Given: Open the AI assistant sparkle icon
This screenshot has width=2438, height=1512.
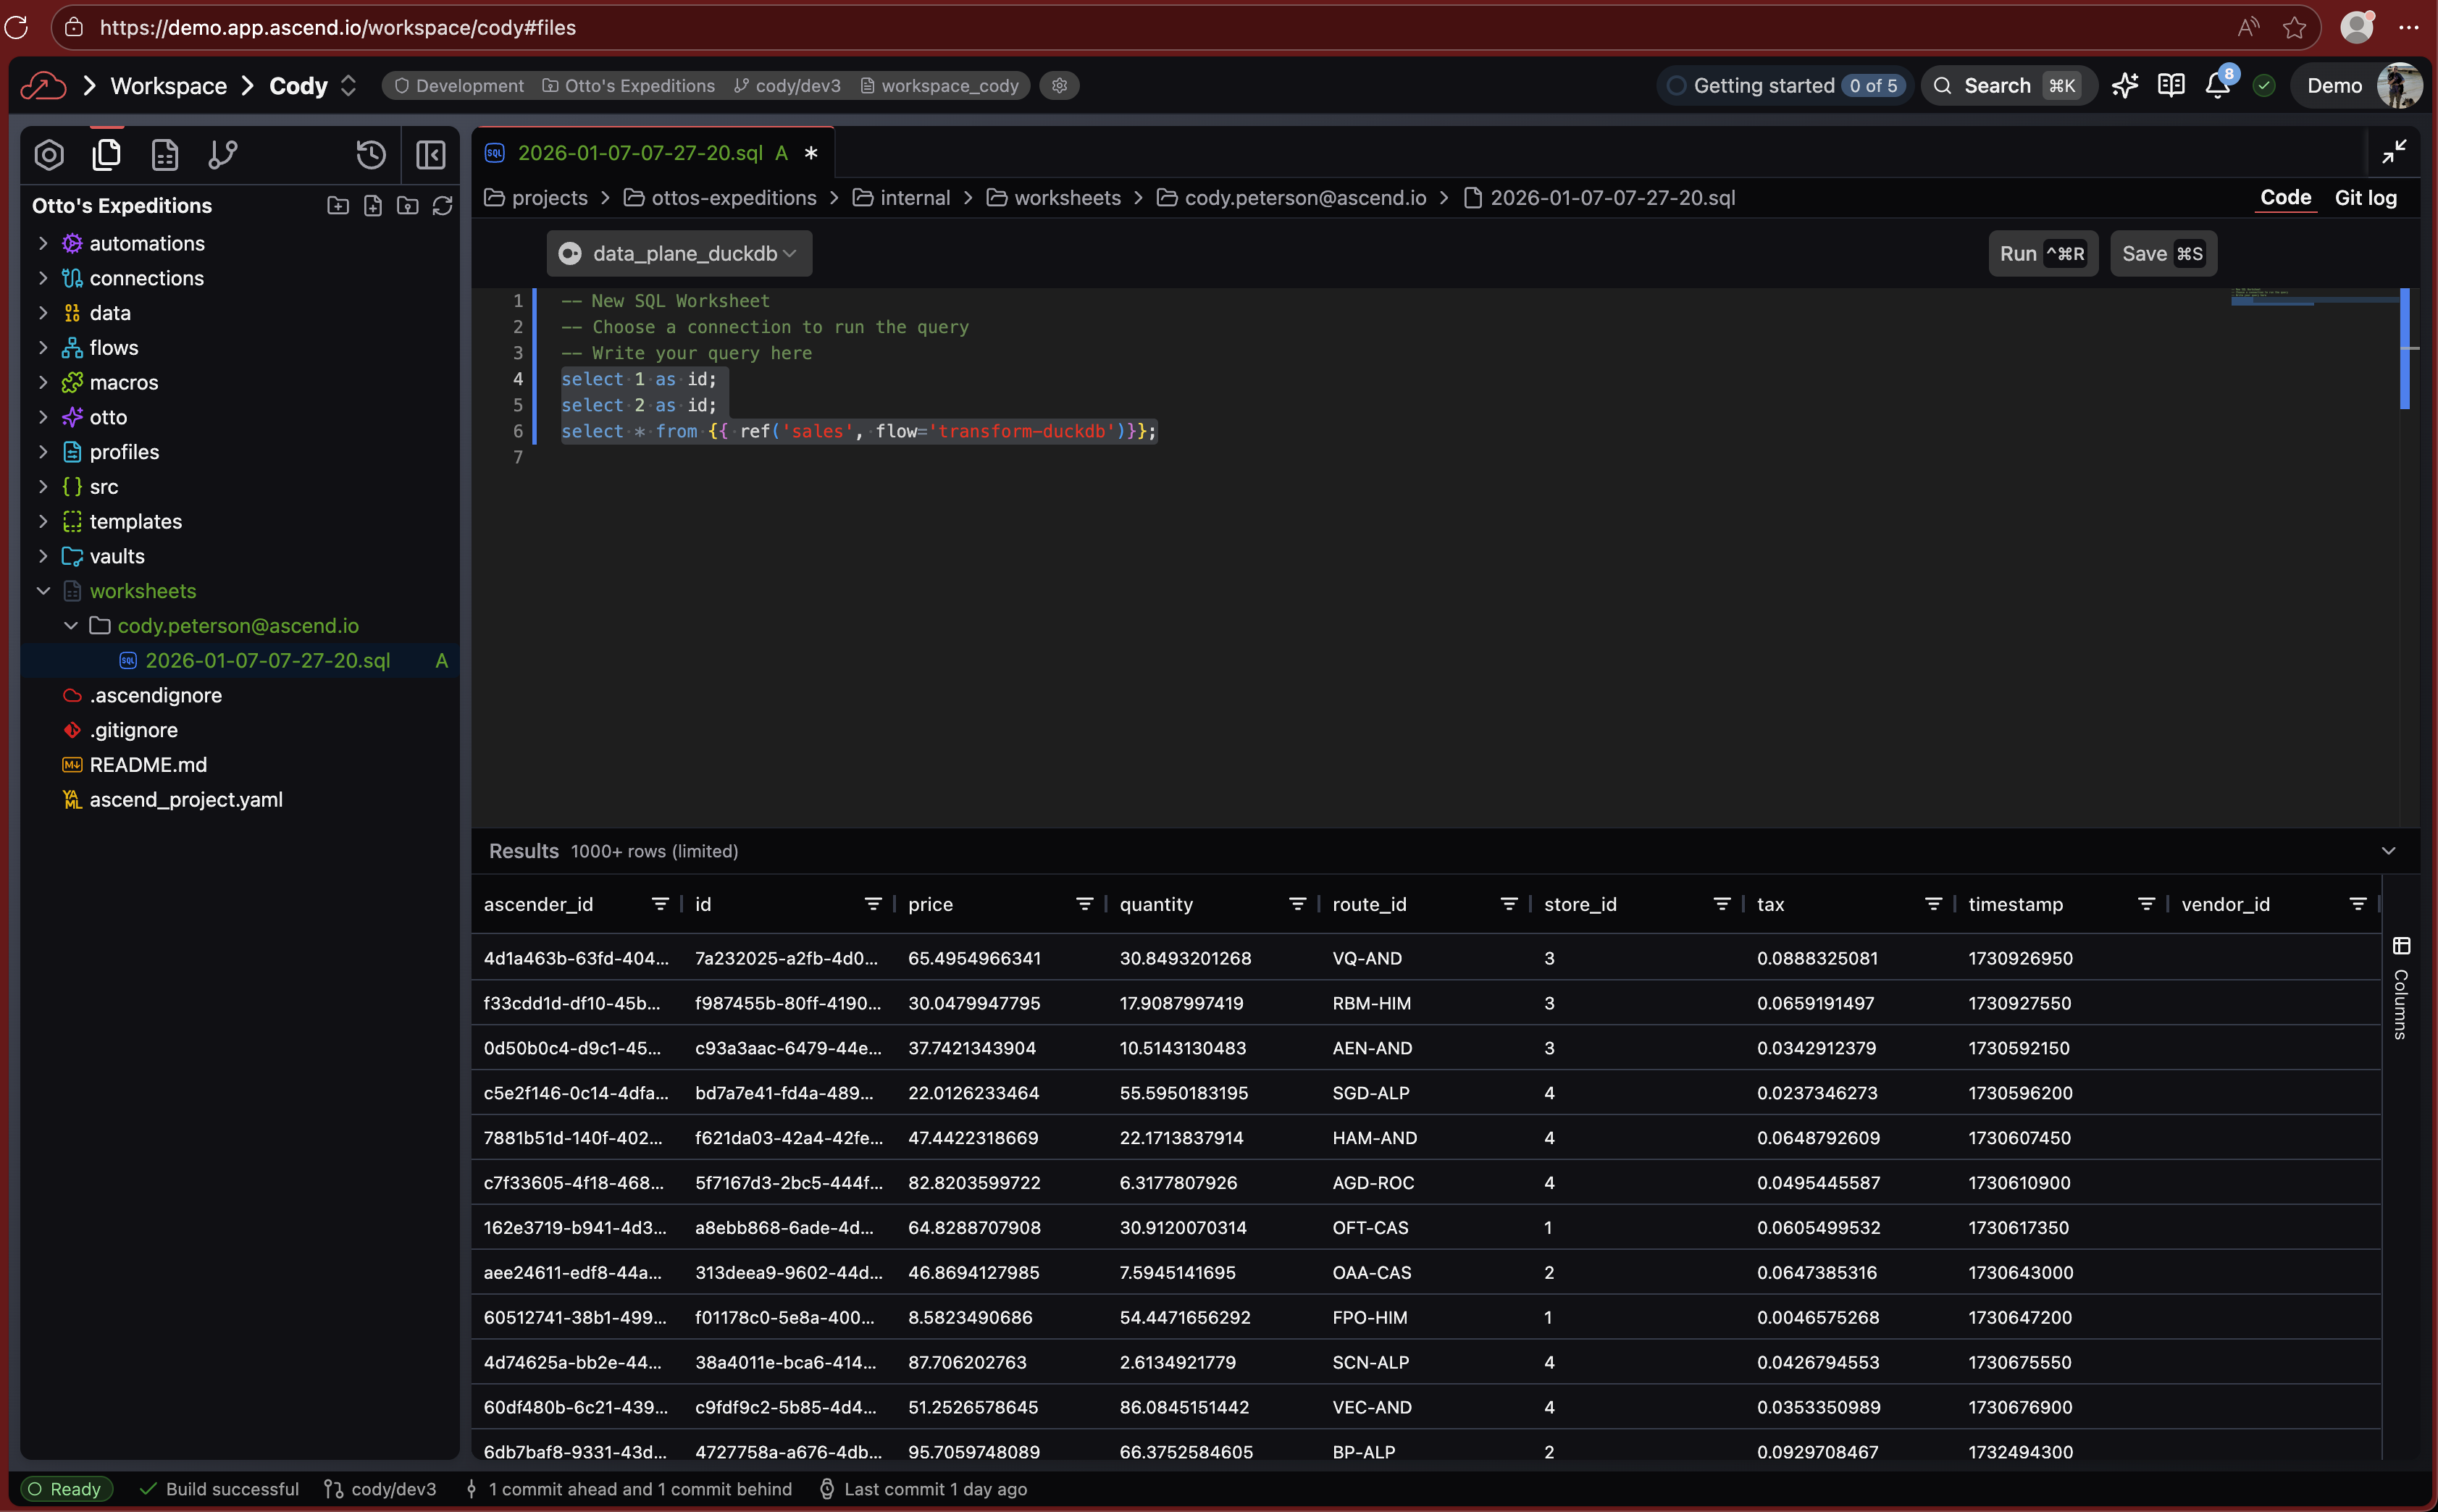Looking at the screenshot, I should (x=2125, y=85).
